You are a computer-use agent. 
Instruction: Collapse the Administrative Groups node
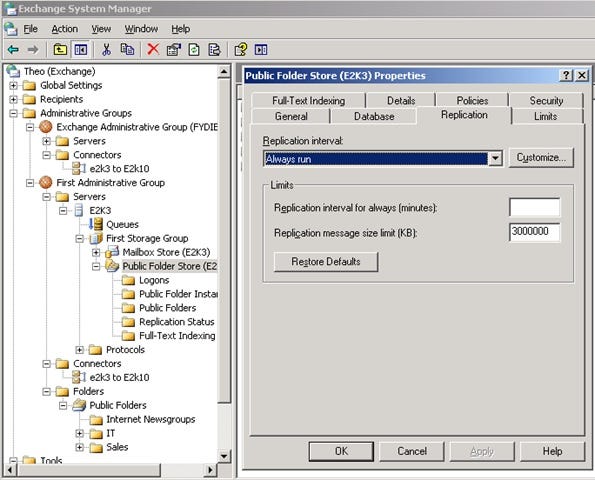(13, 113)
